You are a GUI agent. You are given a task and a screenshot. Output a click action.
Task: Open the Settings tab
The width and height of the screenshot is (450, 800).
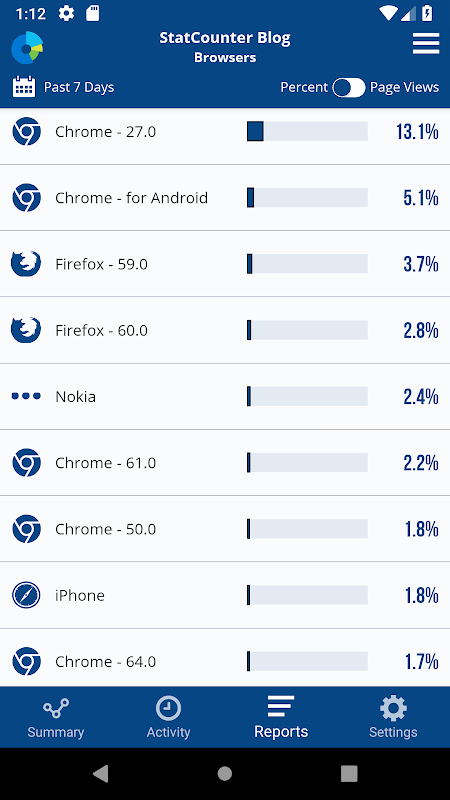click(393, 717)
